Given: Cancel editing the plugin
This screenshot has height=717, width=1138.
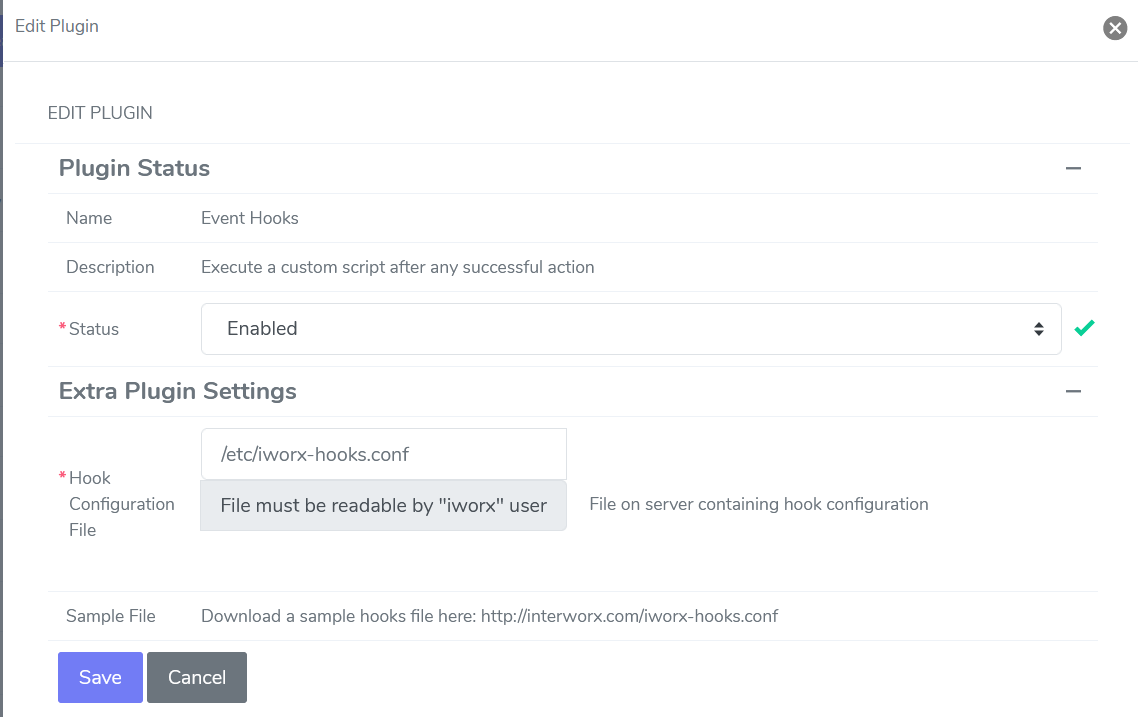Looking at the screenshot, I should (x=196, y=677).
